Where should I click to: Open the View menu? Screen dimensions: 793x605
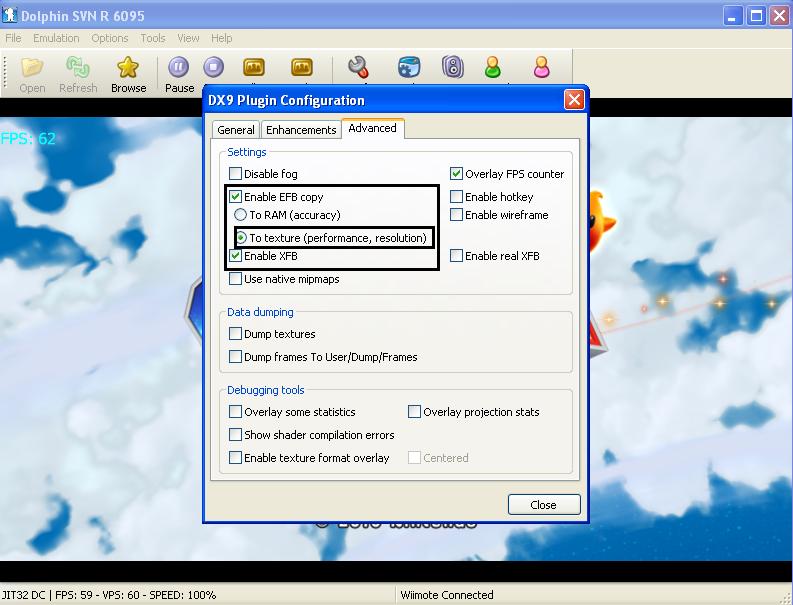(x=188, y=38)
